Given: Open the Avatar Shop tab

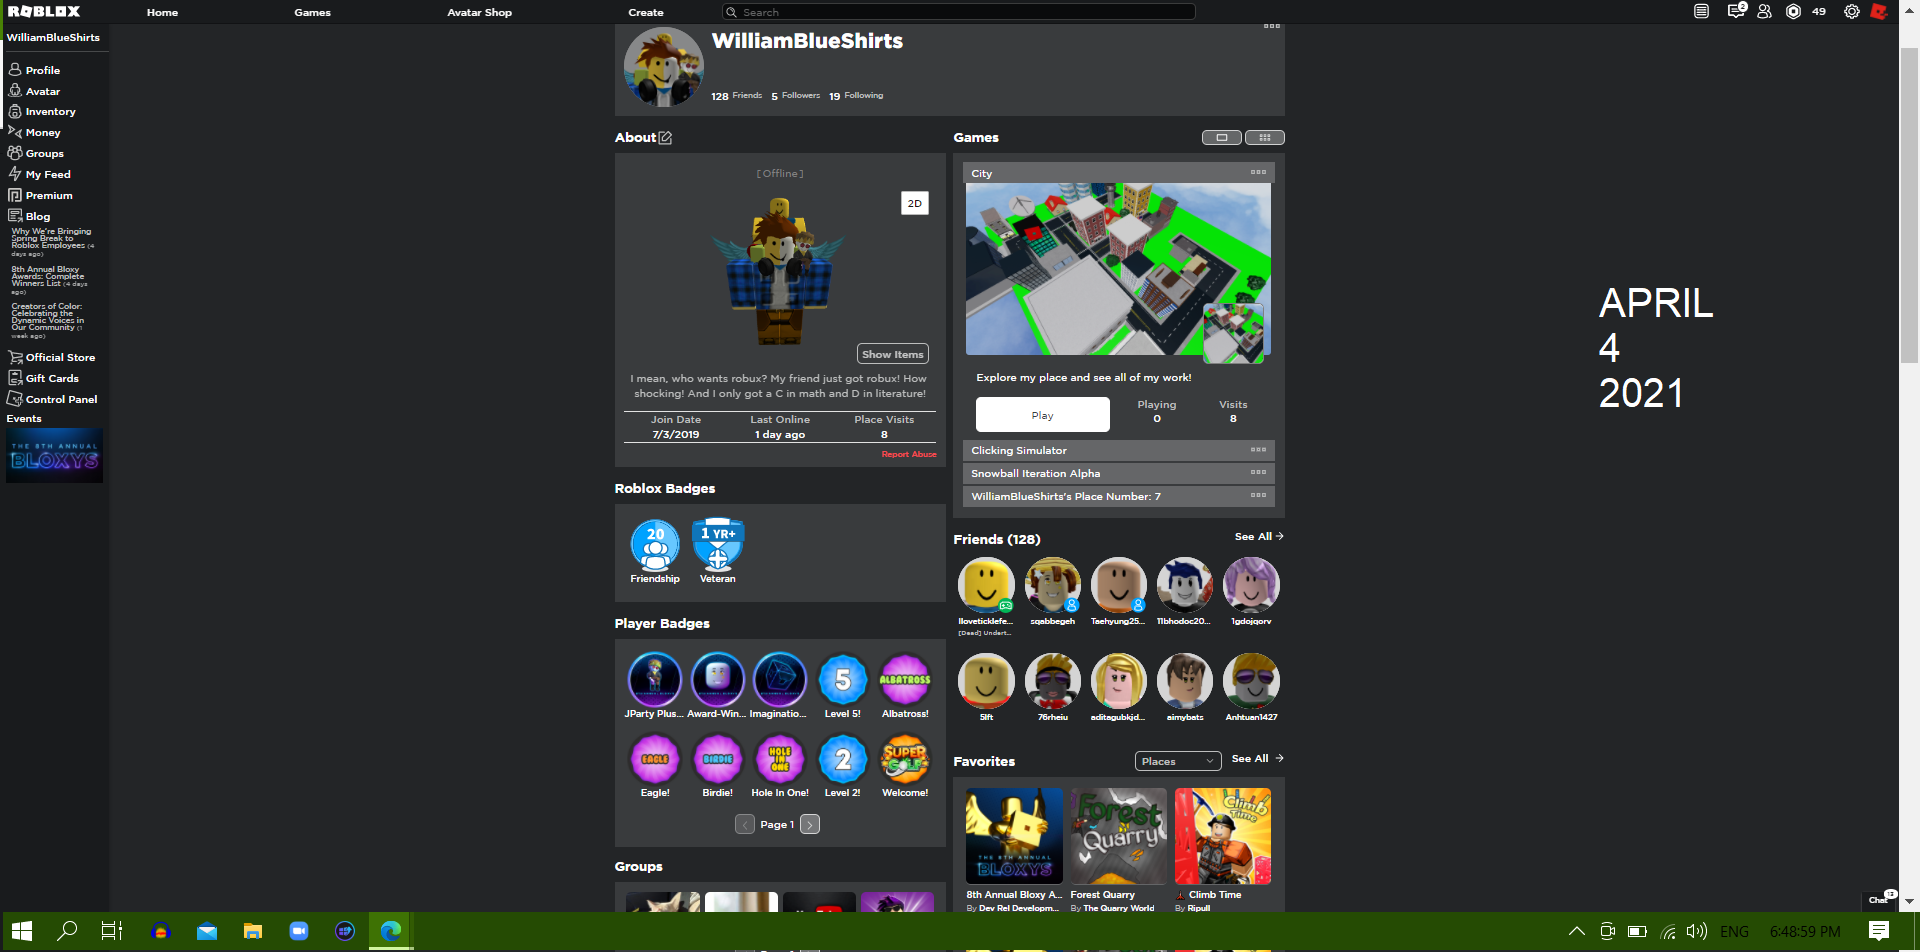Looking at the screenshot, I should pos(479,12).
